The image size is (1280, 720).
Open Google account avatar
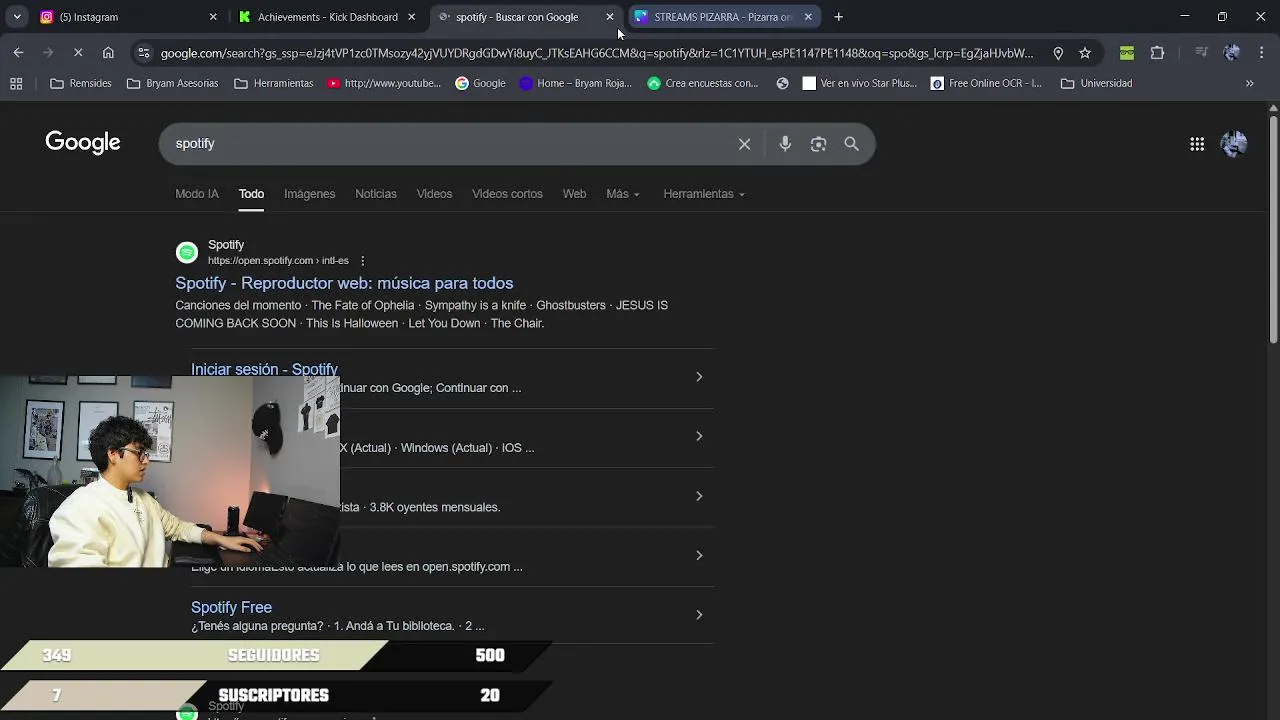1234,144
